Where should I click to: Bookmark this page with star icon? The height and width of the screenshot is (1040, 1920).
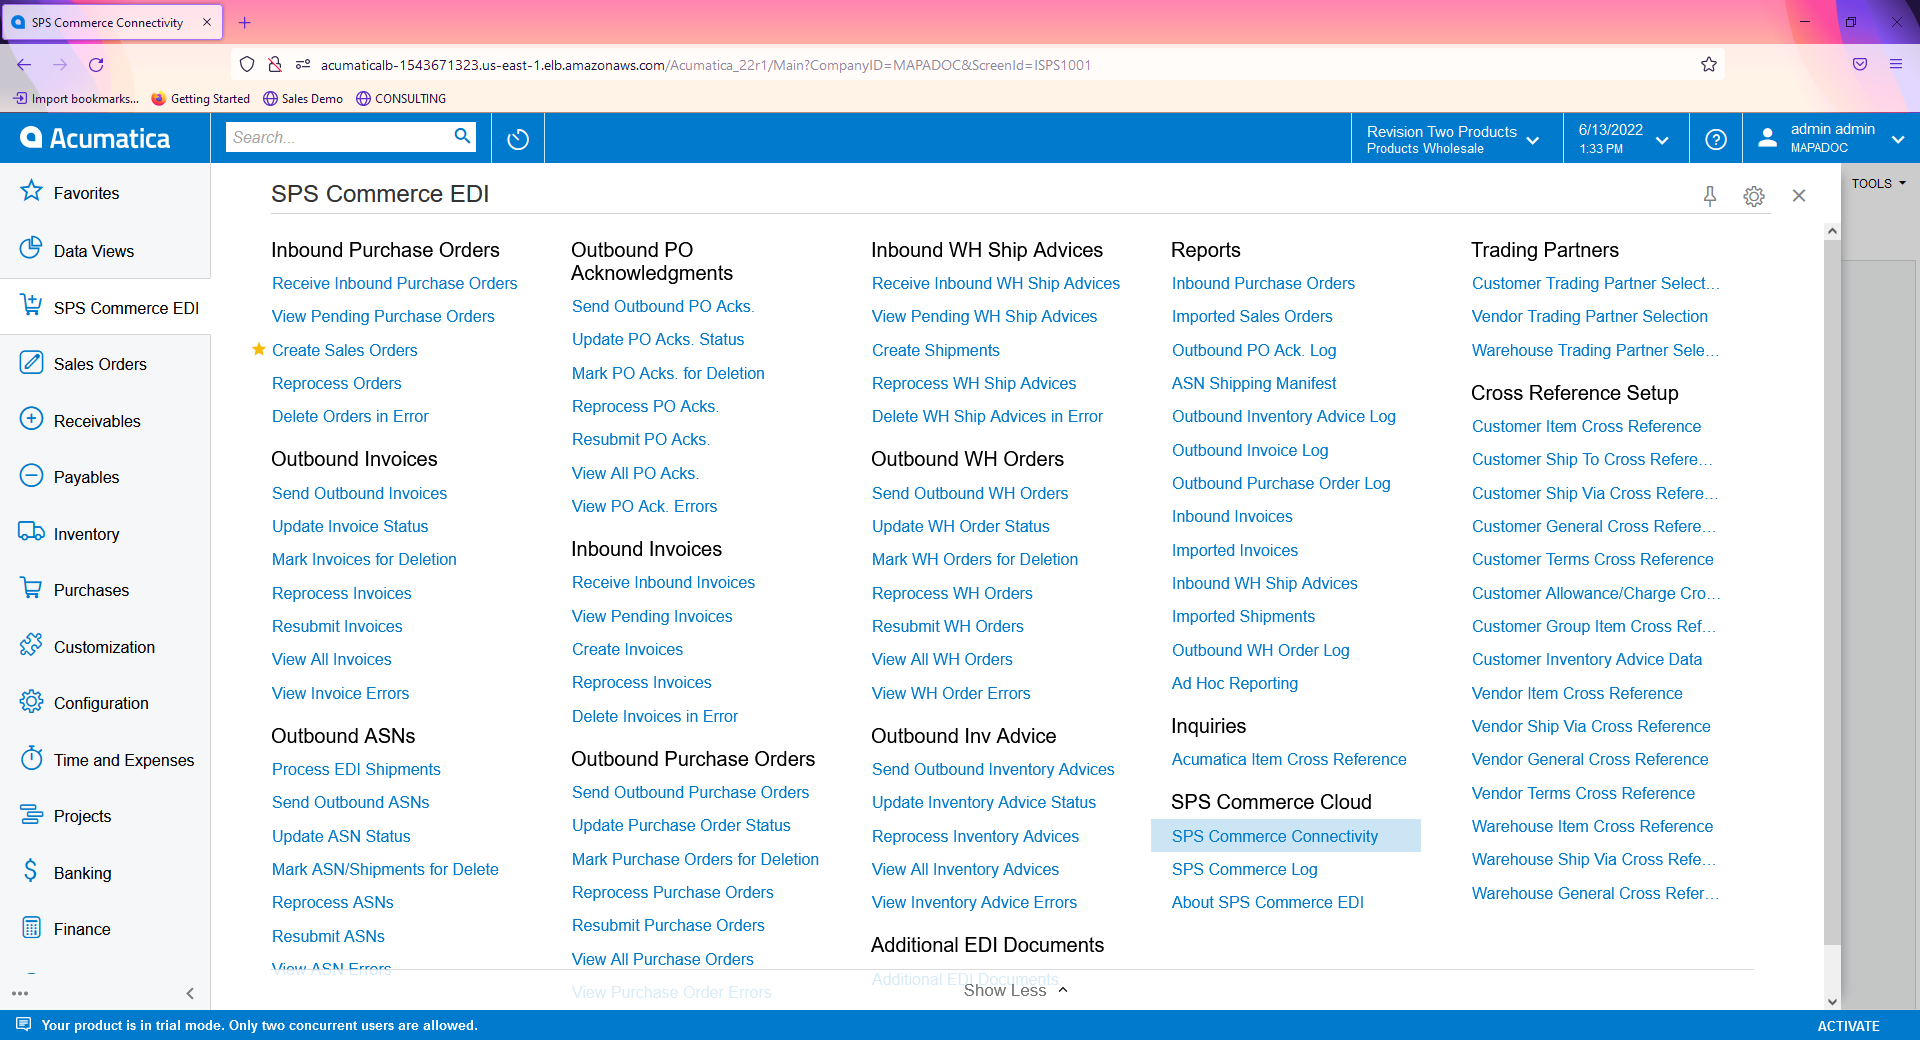click(x=1709, y=65)
